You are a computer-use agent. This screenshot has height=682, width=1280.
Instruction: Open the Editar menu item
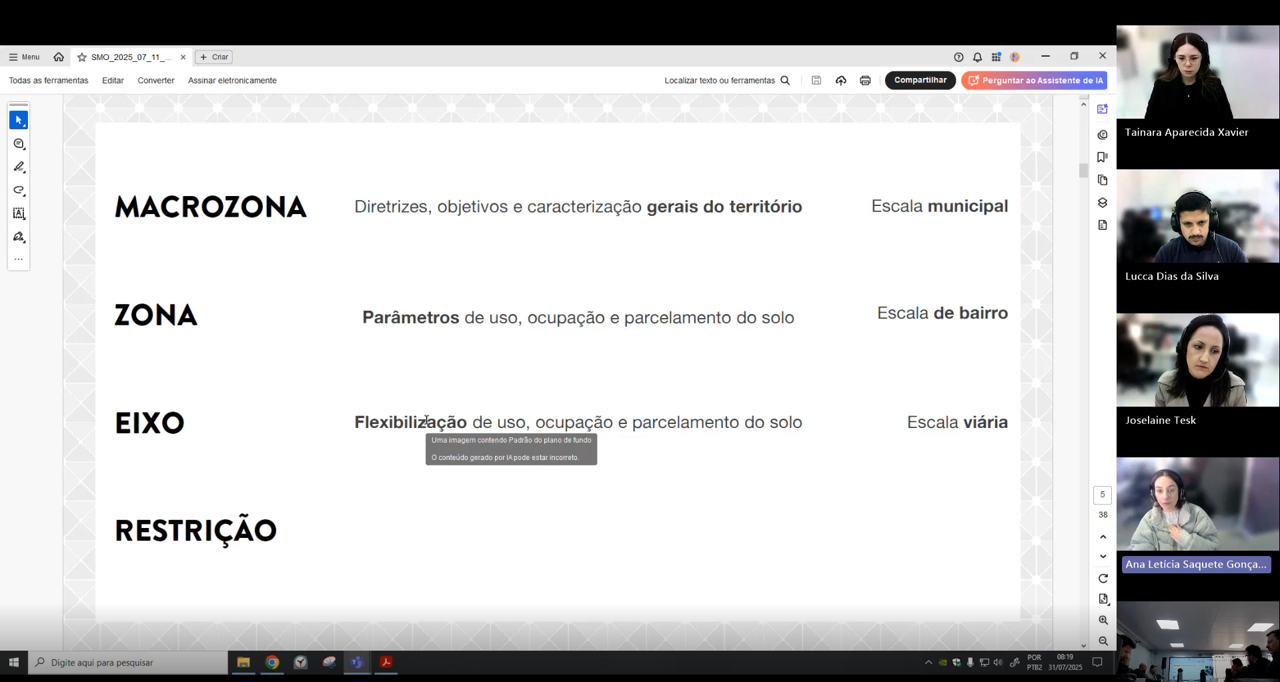pyautogui.click(x=113, y=80)
